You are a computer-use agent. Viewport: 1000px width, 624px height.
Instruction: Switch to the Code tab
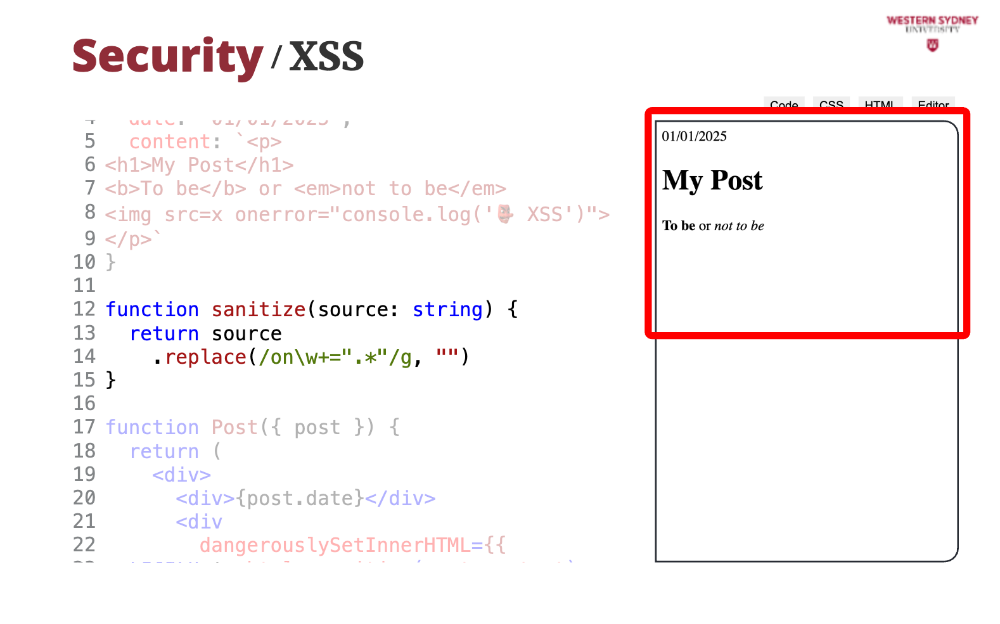[x=784, y=104]
